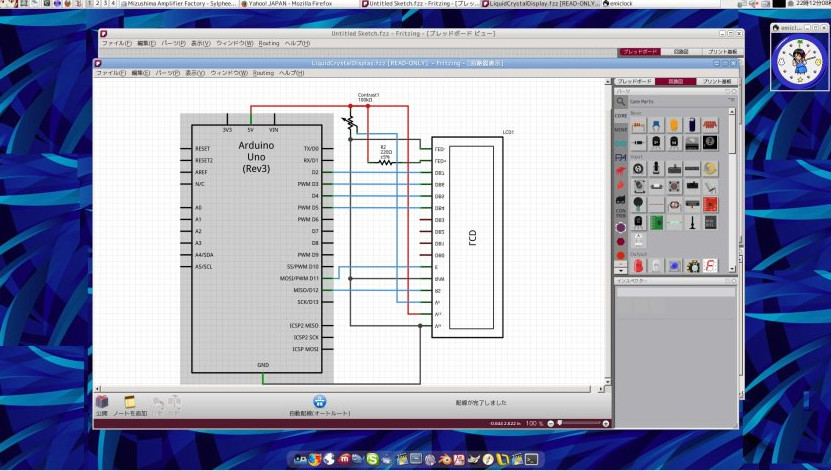Open the Routing menu

click(x=263, y=73)
